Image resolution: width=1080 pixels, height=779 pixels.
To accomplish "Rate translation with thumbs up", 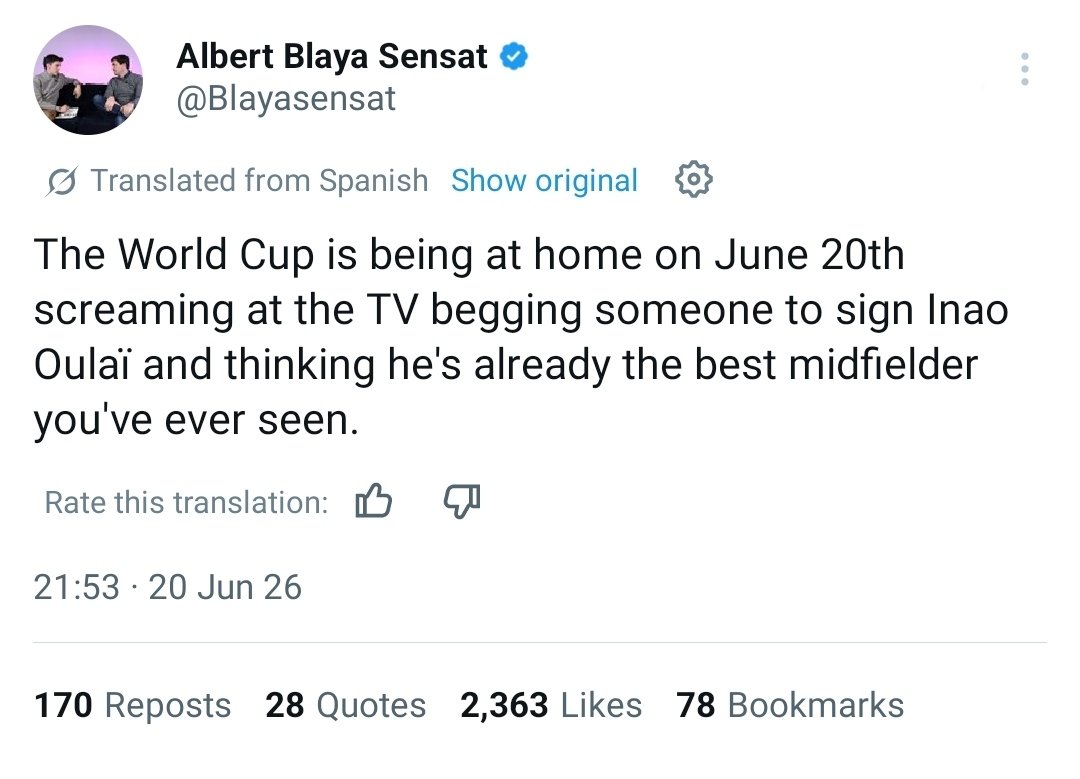I will pyautogui.click(x=373, y=501).
